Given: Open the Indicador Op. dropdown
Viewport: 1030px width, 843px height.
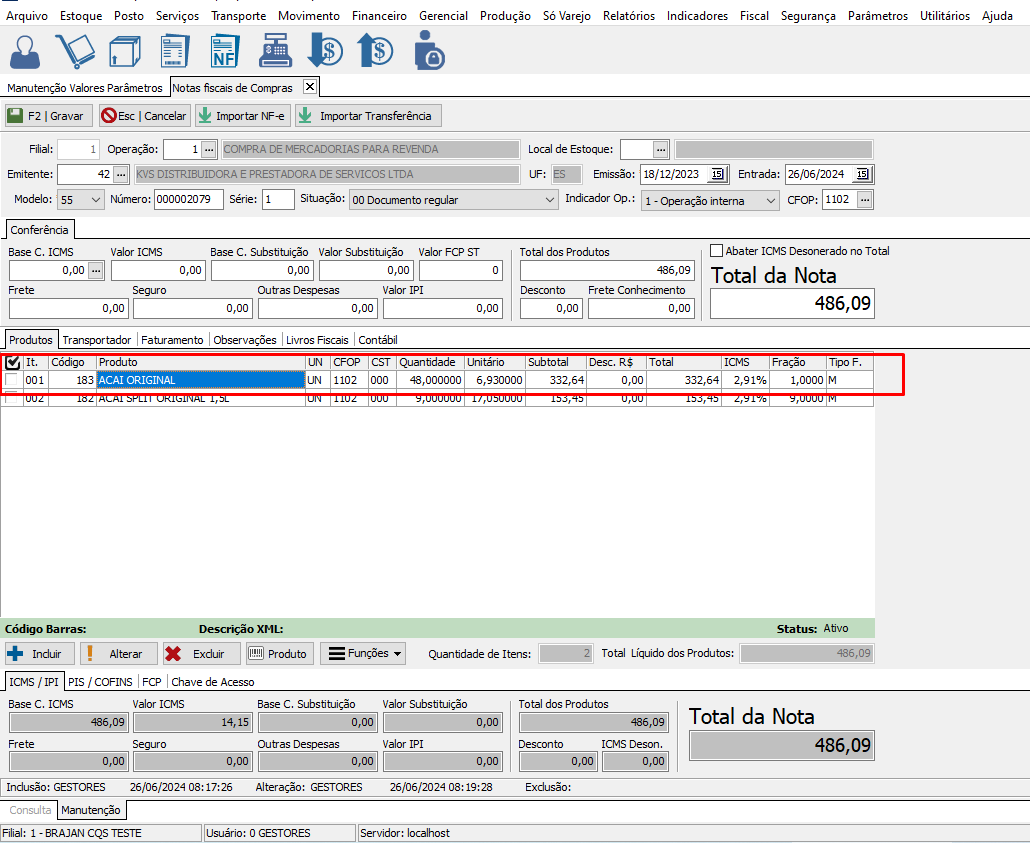Looking at the screenshot, I should click(x=769, y=200).
